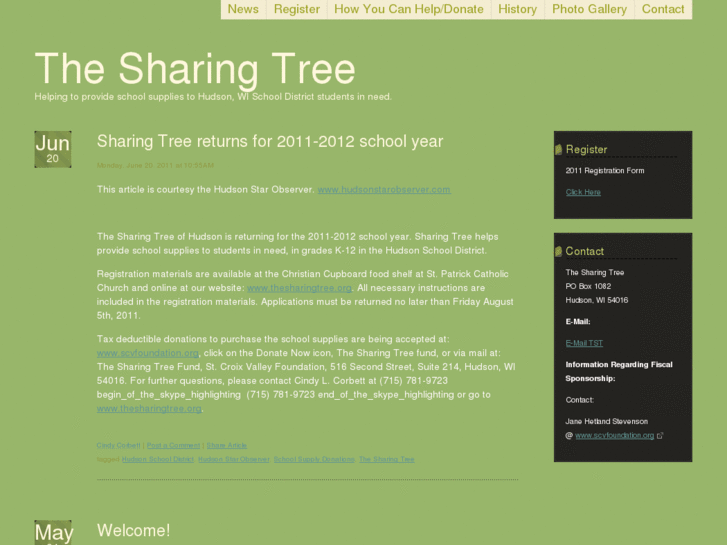Click 'PO Box 1082' address line
The height and width of the screenshot is (545, 727).
tap(588, 286)
